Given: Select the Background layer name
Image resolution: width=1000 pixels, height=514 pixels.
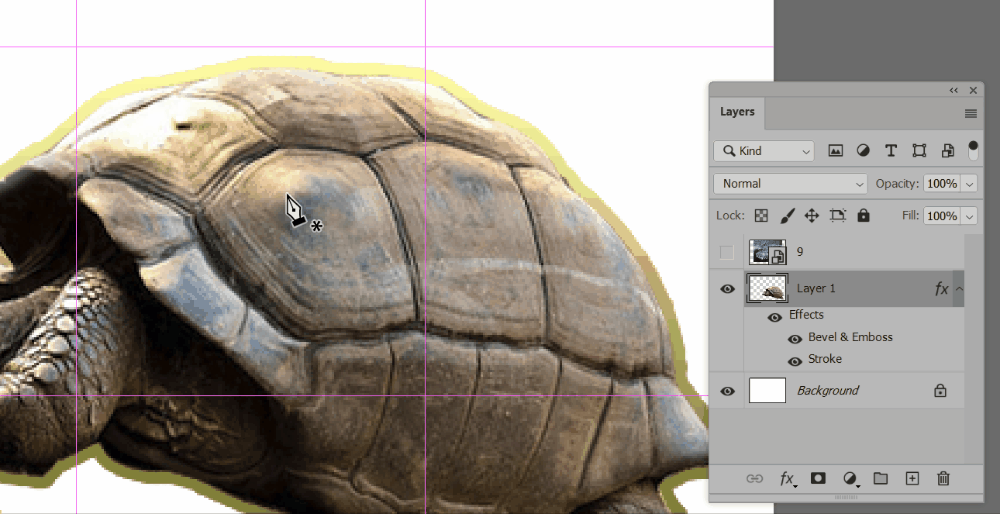Looking at the screenshot, I should [828, 390].
